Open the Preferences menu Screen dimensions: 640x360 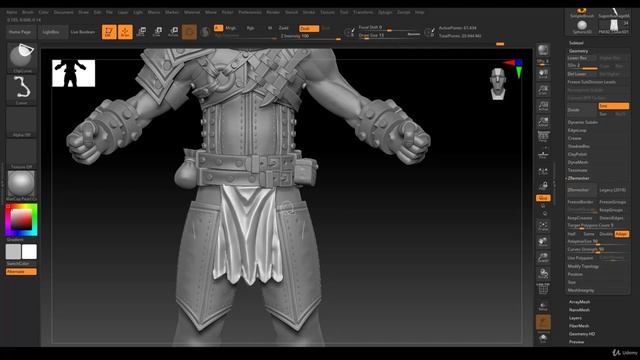coord(250,12)
